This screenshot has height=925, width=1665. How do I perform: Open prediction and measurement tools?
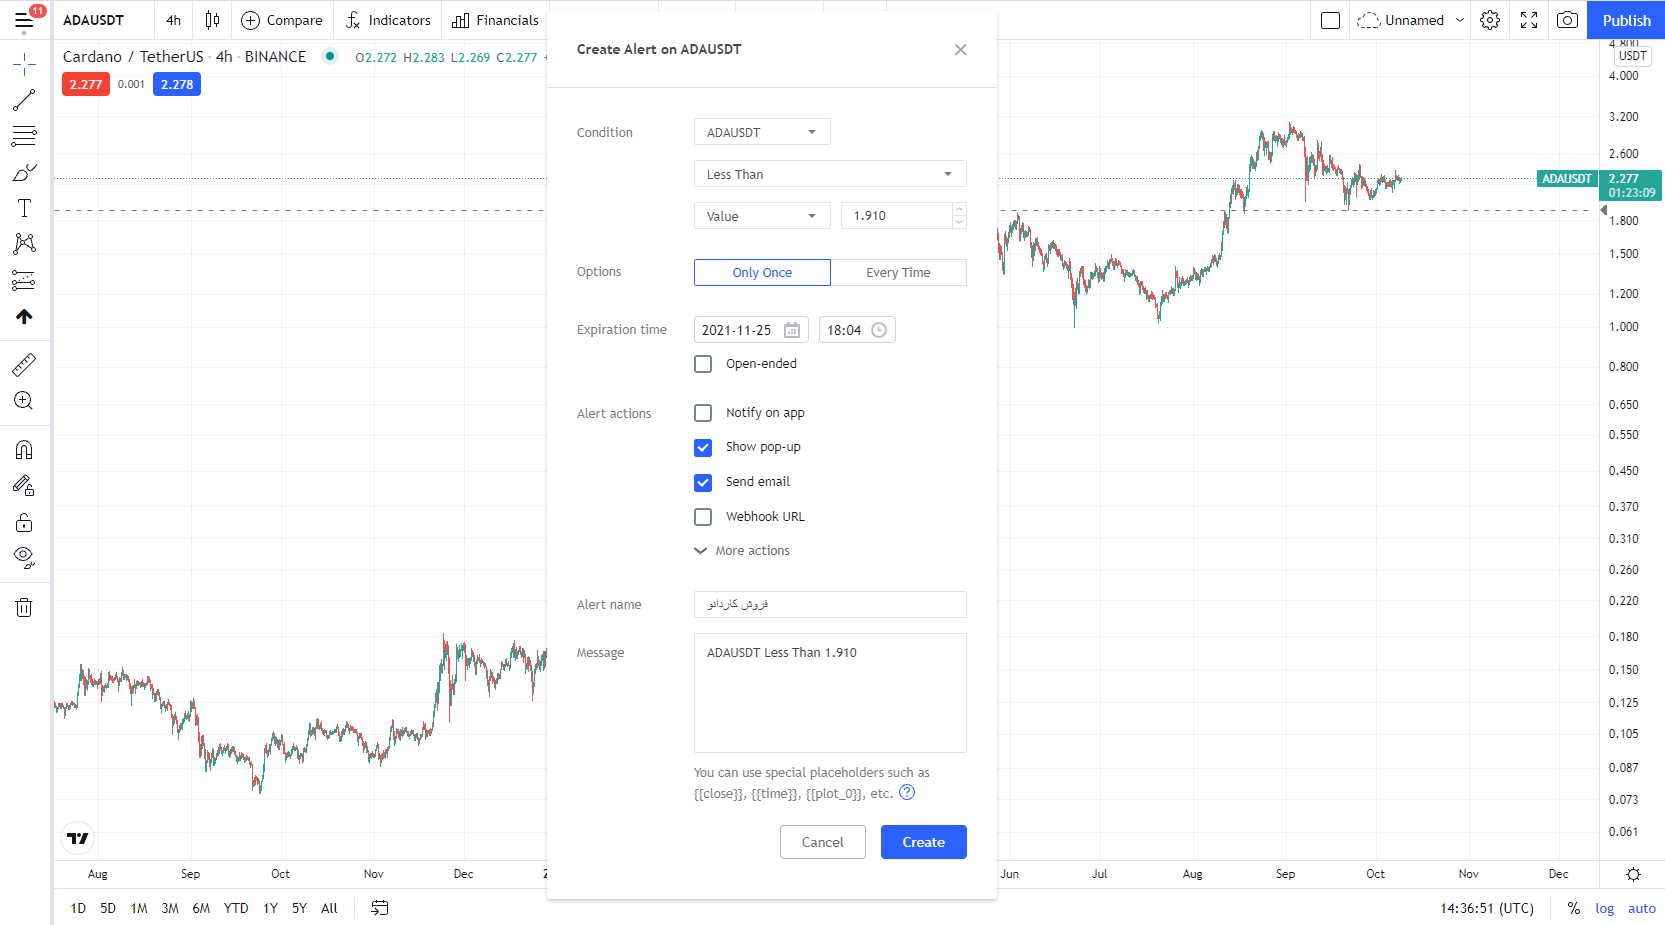click(x=24, y=280)
